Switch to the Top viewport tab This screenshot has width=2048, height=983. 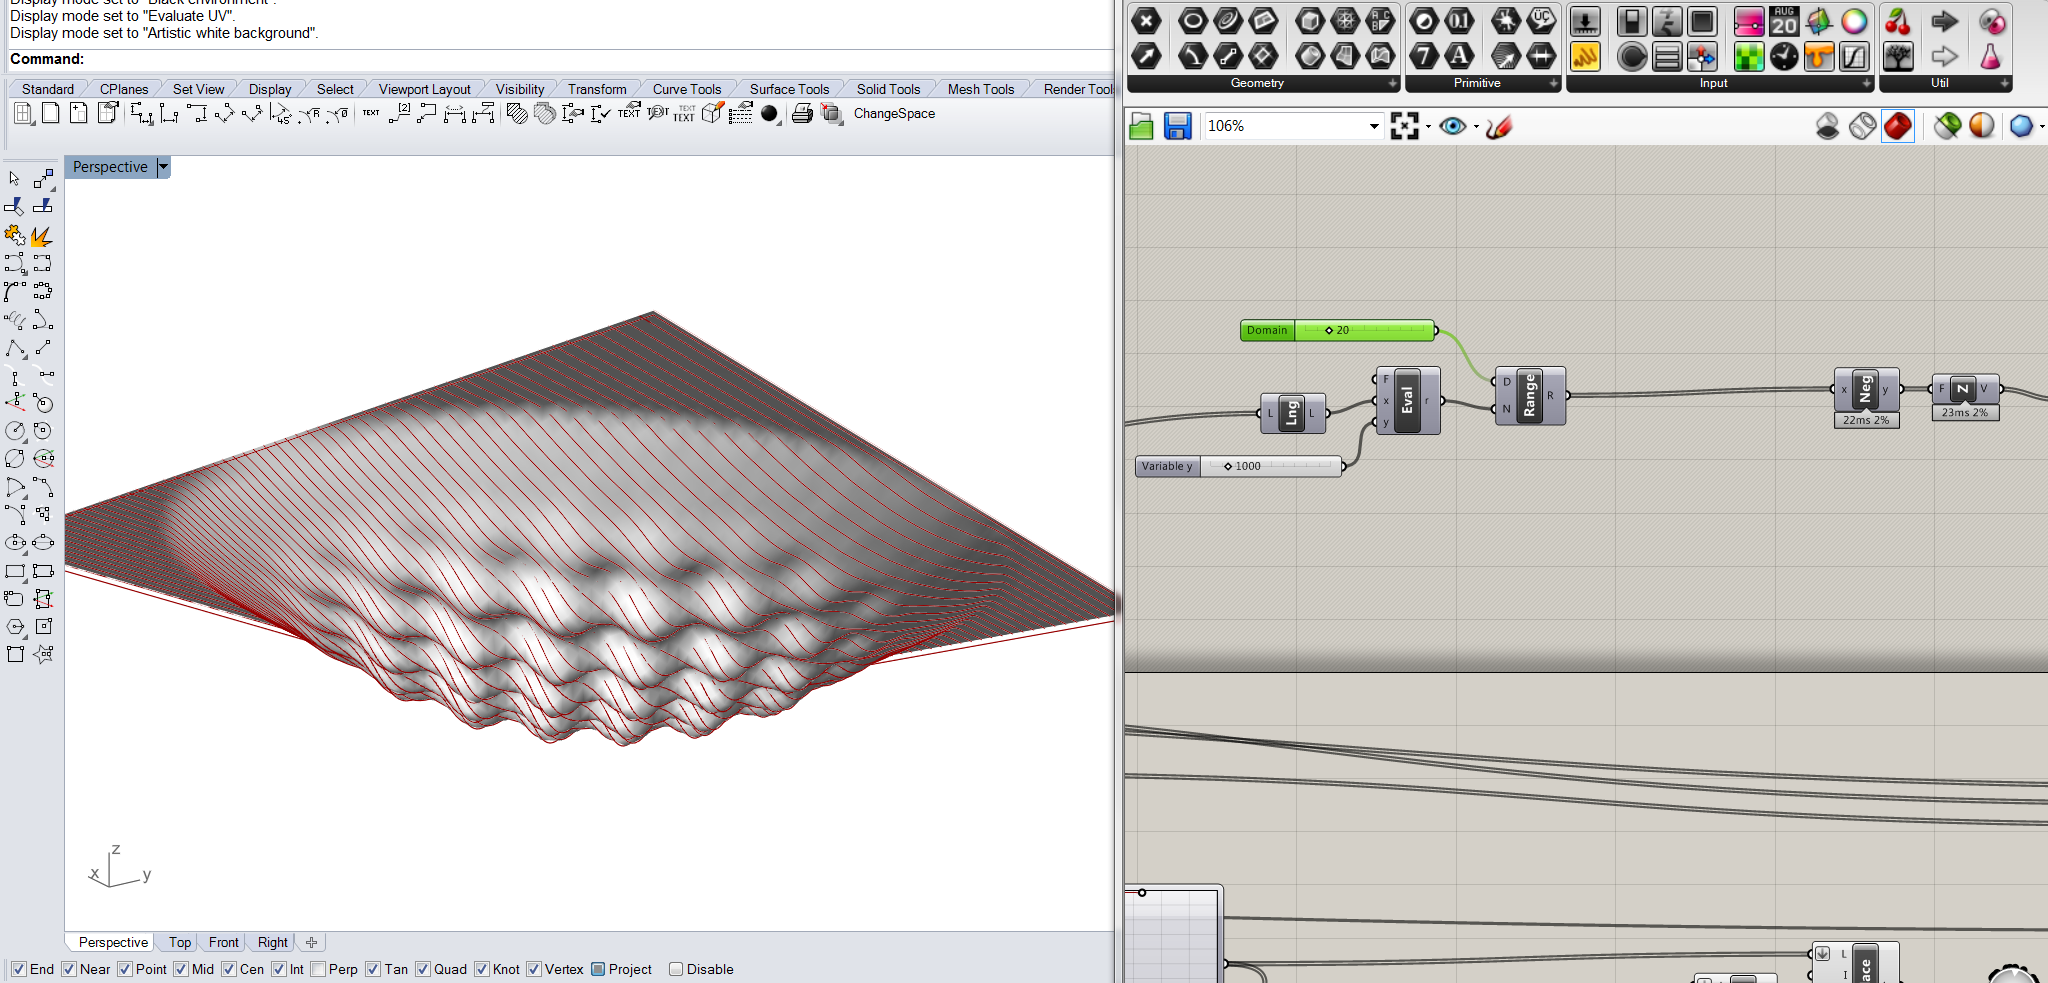[x=180, y=942]
